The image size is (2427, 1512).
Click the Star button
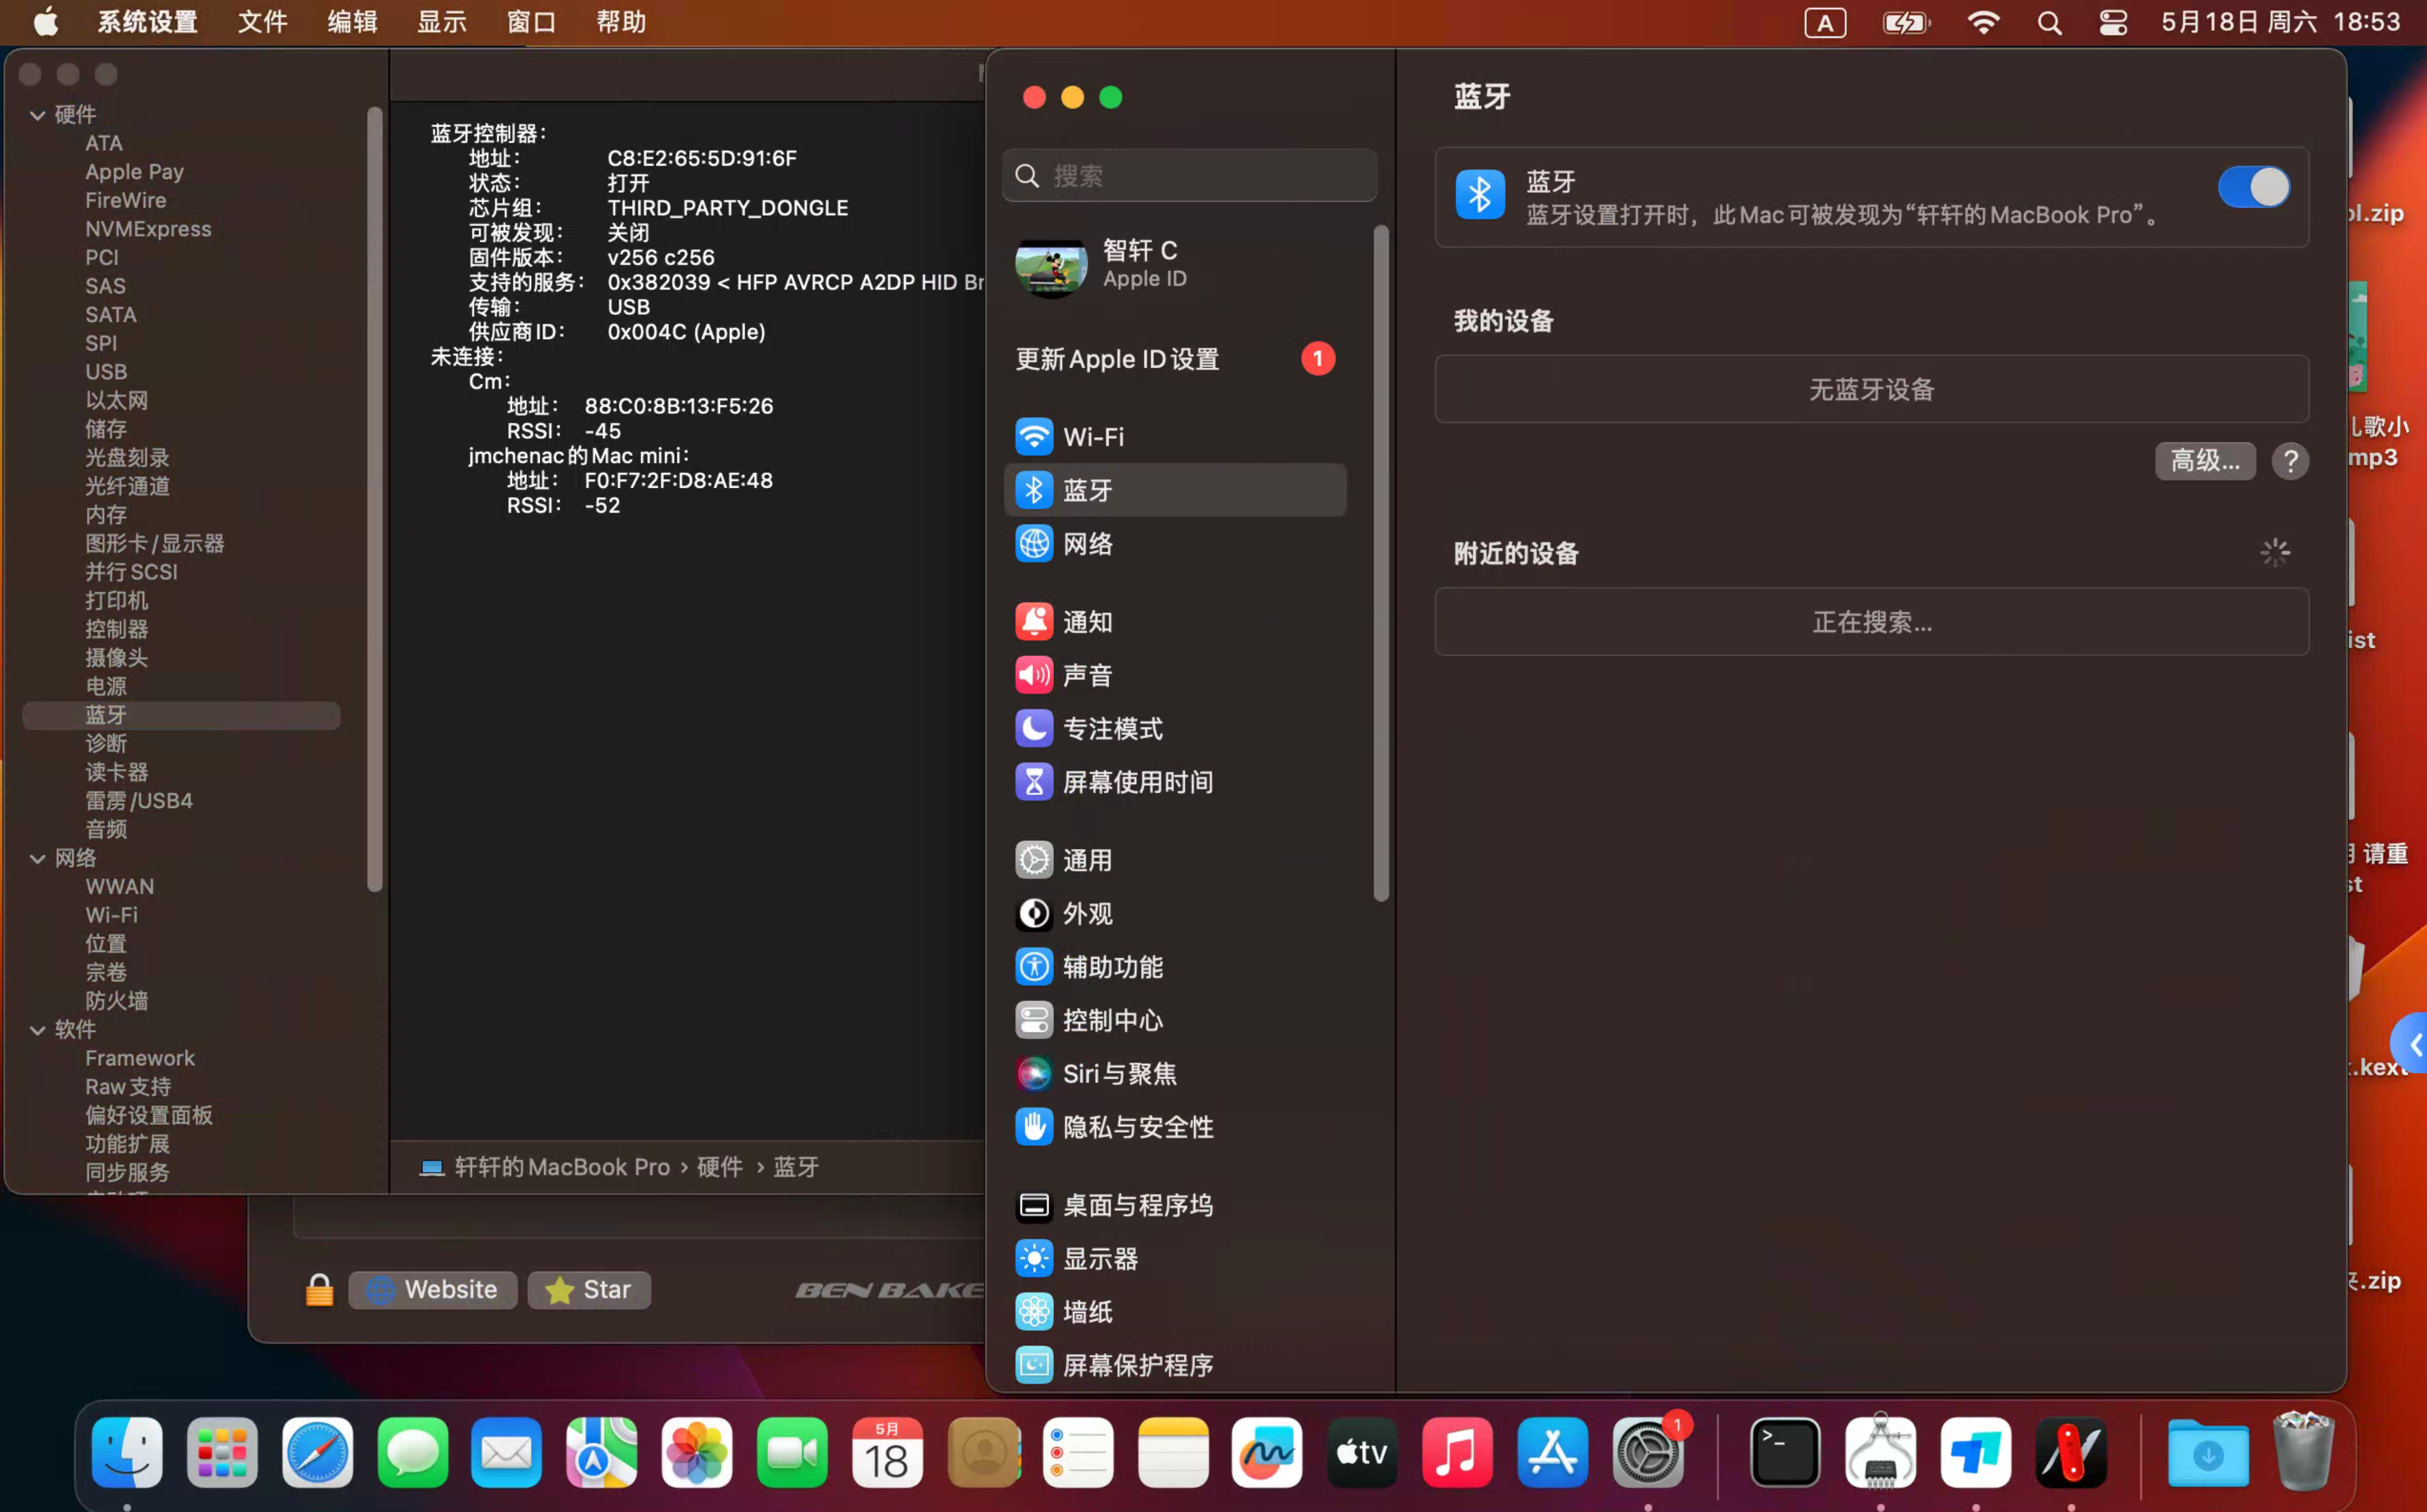(x=589, y=1290)
